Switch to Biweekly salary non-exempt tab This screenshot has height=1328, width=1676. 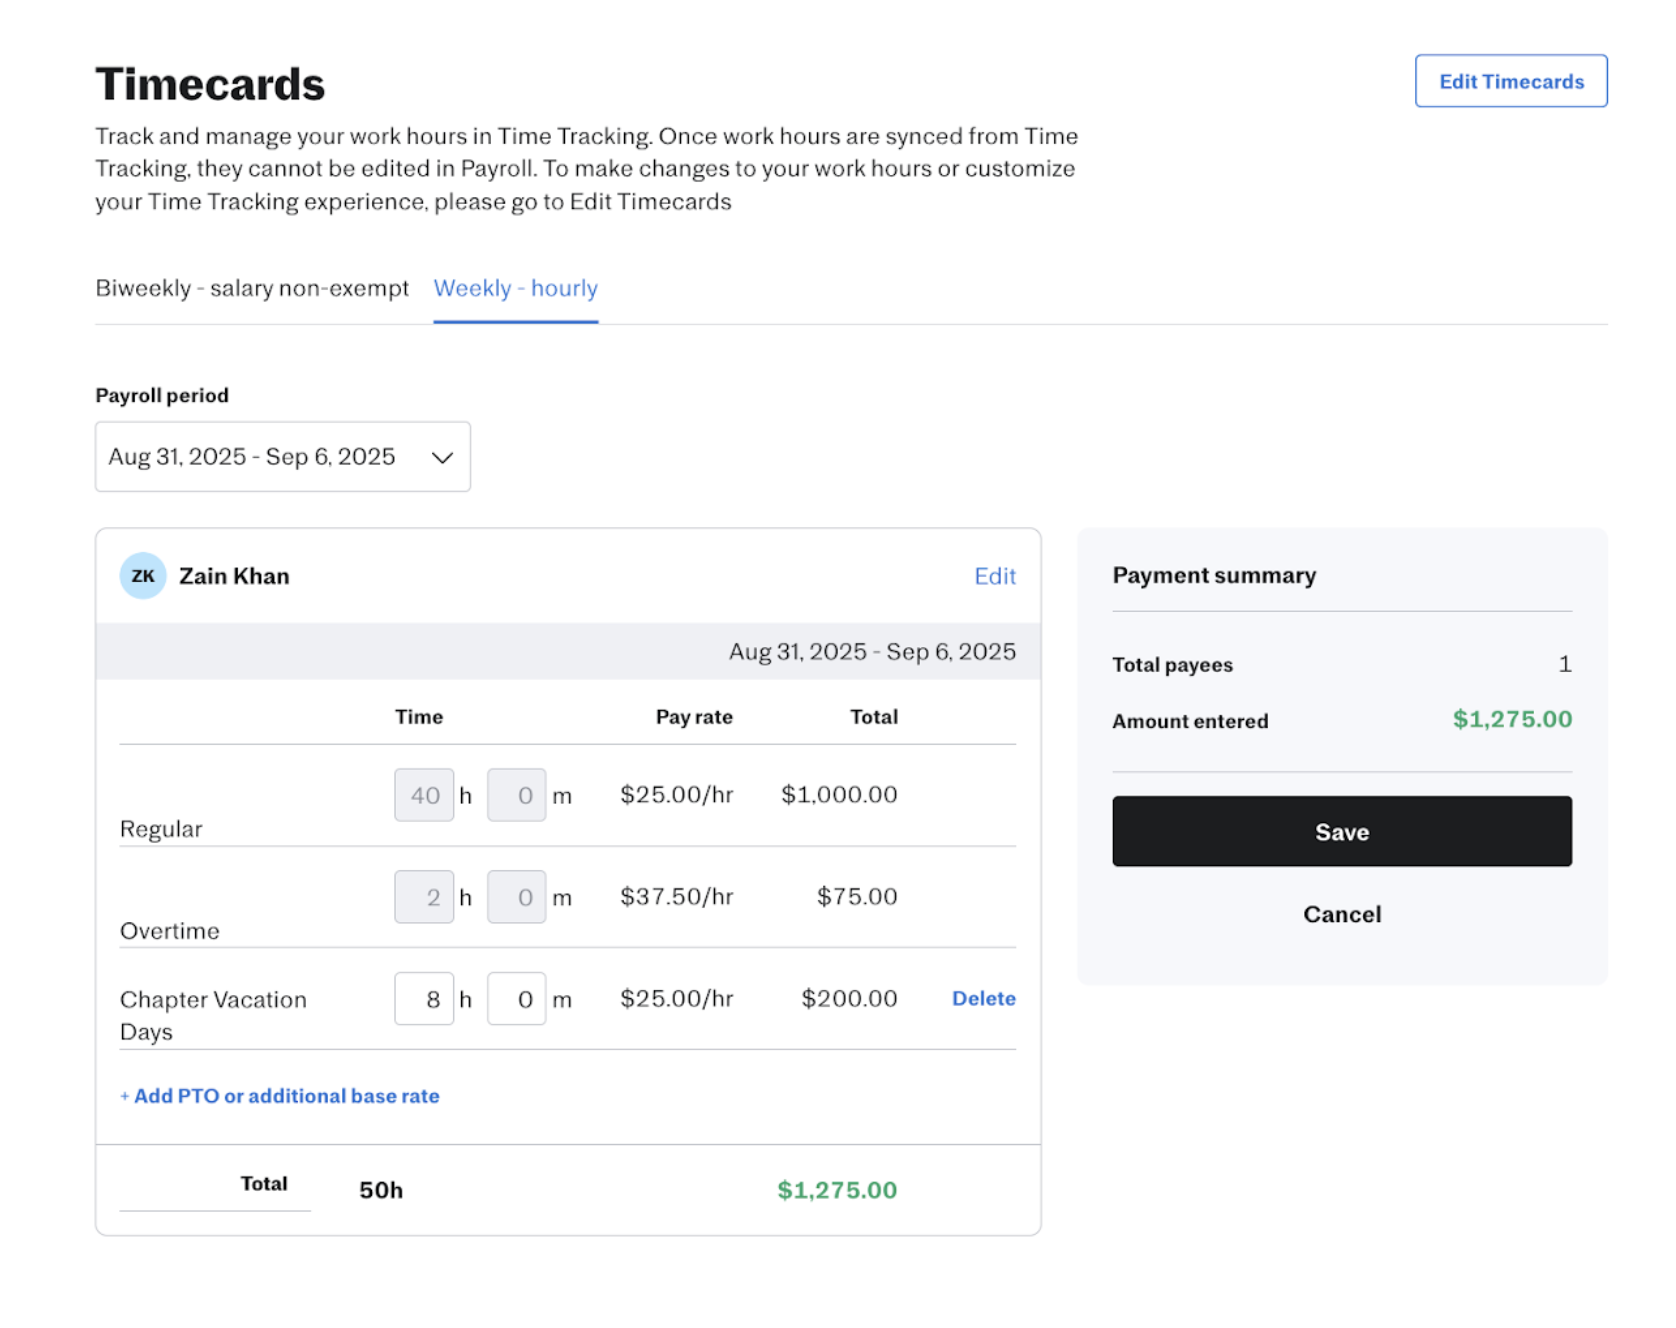click(x=252, y=289)
